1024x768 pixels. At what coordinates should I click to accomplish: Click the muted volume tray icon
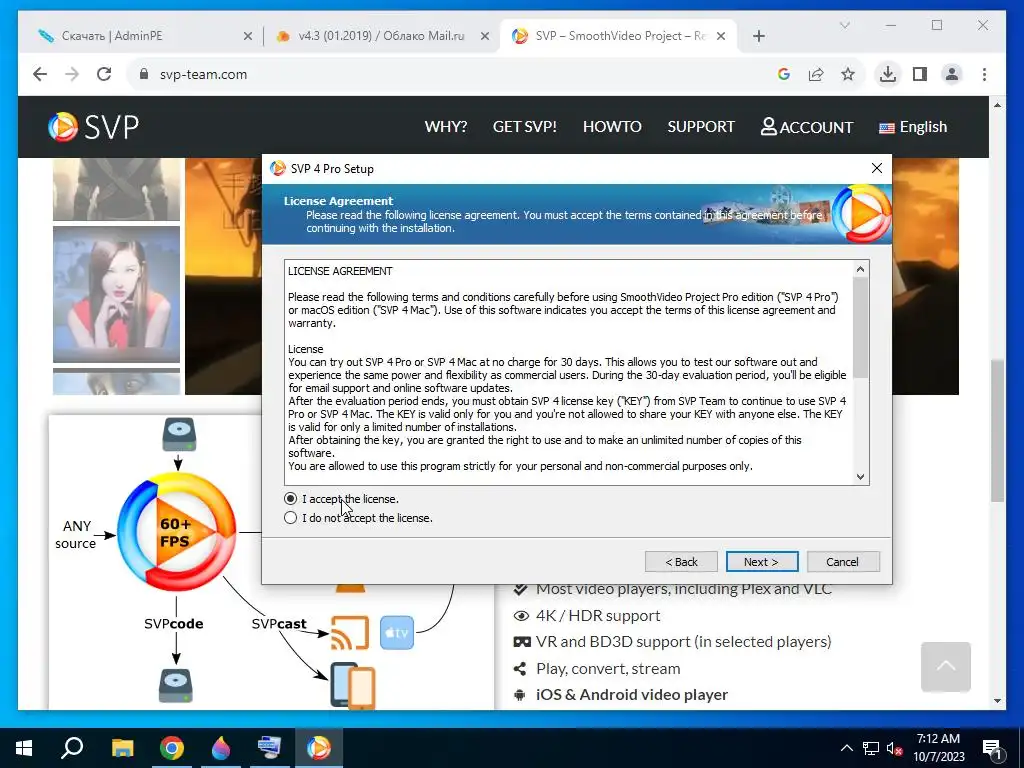[895, 748]
